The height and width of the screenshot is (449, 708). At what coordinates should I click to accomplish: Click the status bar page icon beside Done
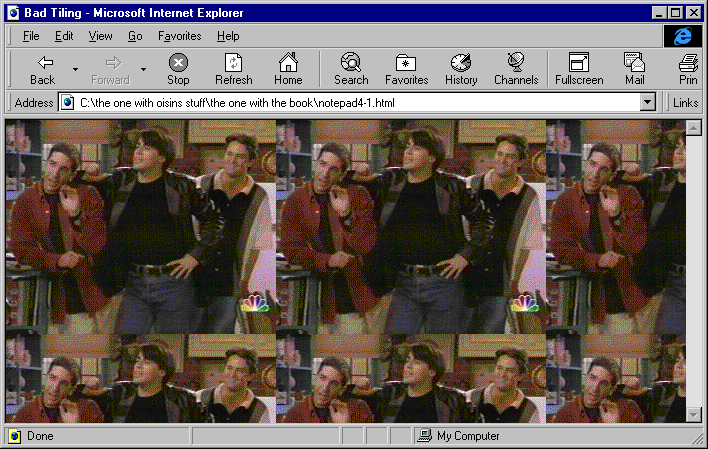tap(14, 436)
